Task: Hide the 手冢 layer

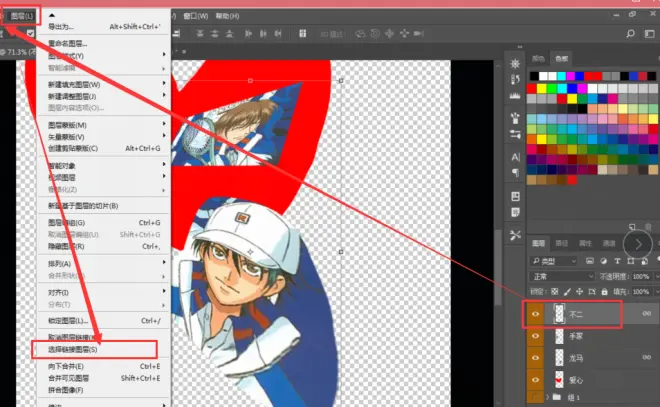Action: coord(535,336)
